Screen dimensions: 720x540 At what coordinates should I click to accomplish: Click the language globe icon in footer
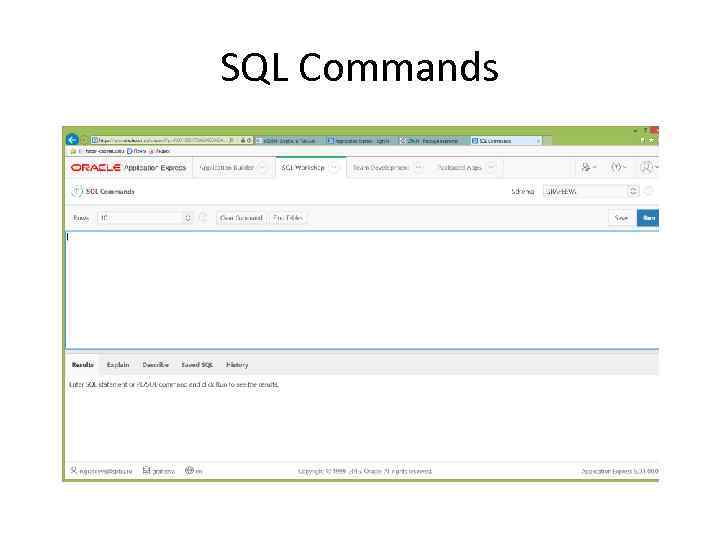(189, 470)
